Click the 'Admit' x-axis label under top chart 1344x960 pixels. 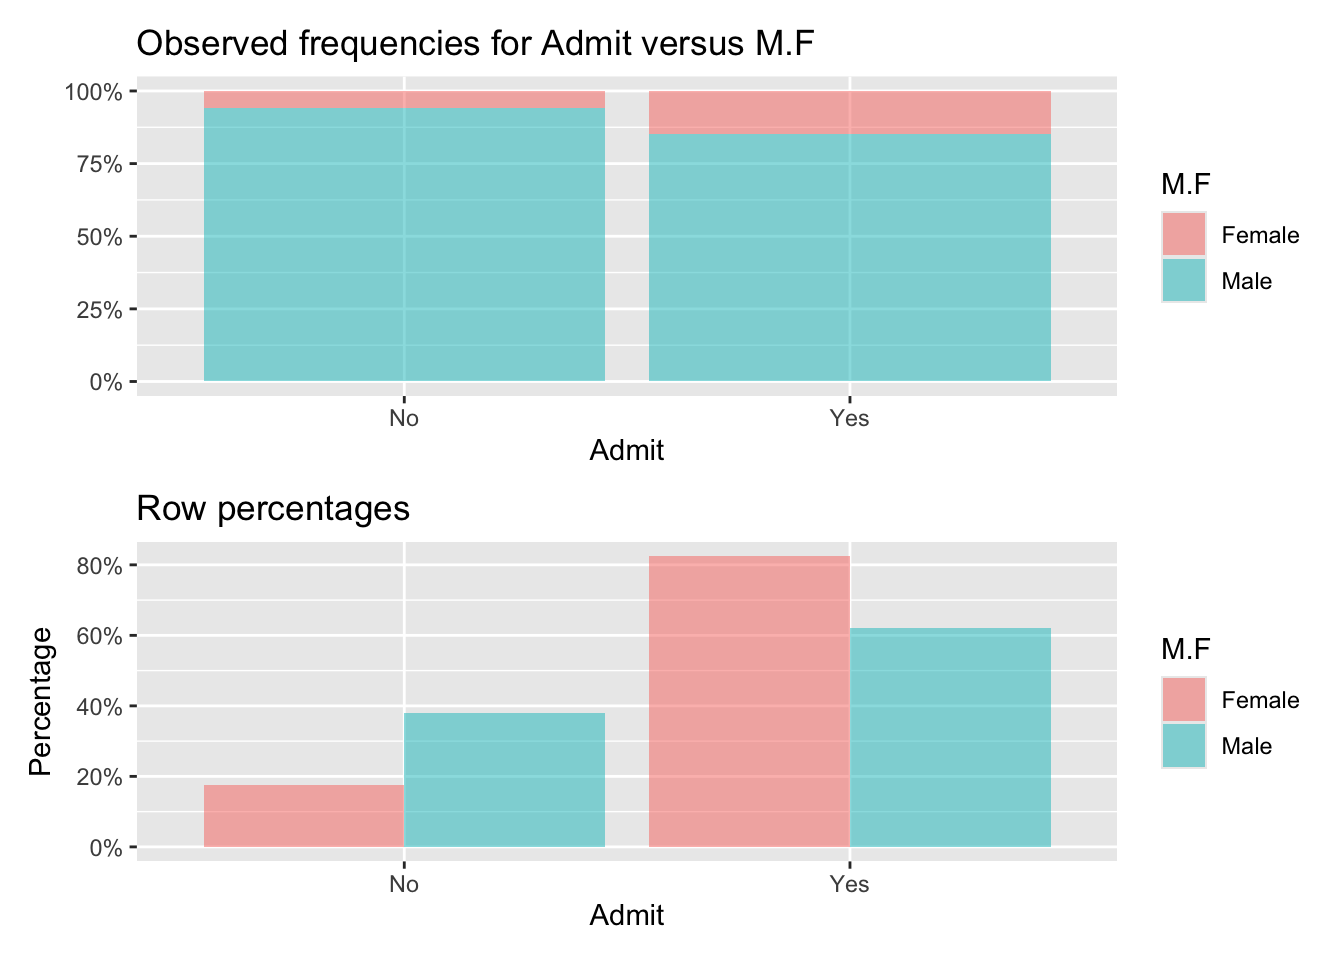tap(627, 451)
